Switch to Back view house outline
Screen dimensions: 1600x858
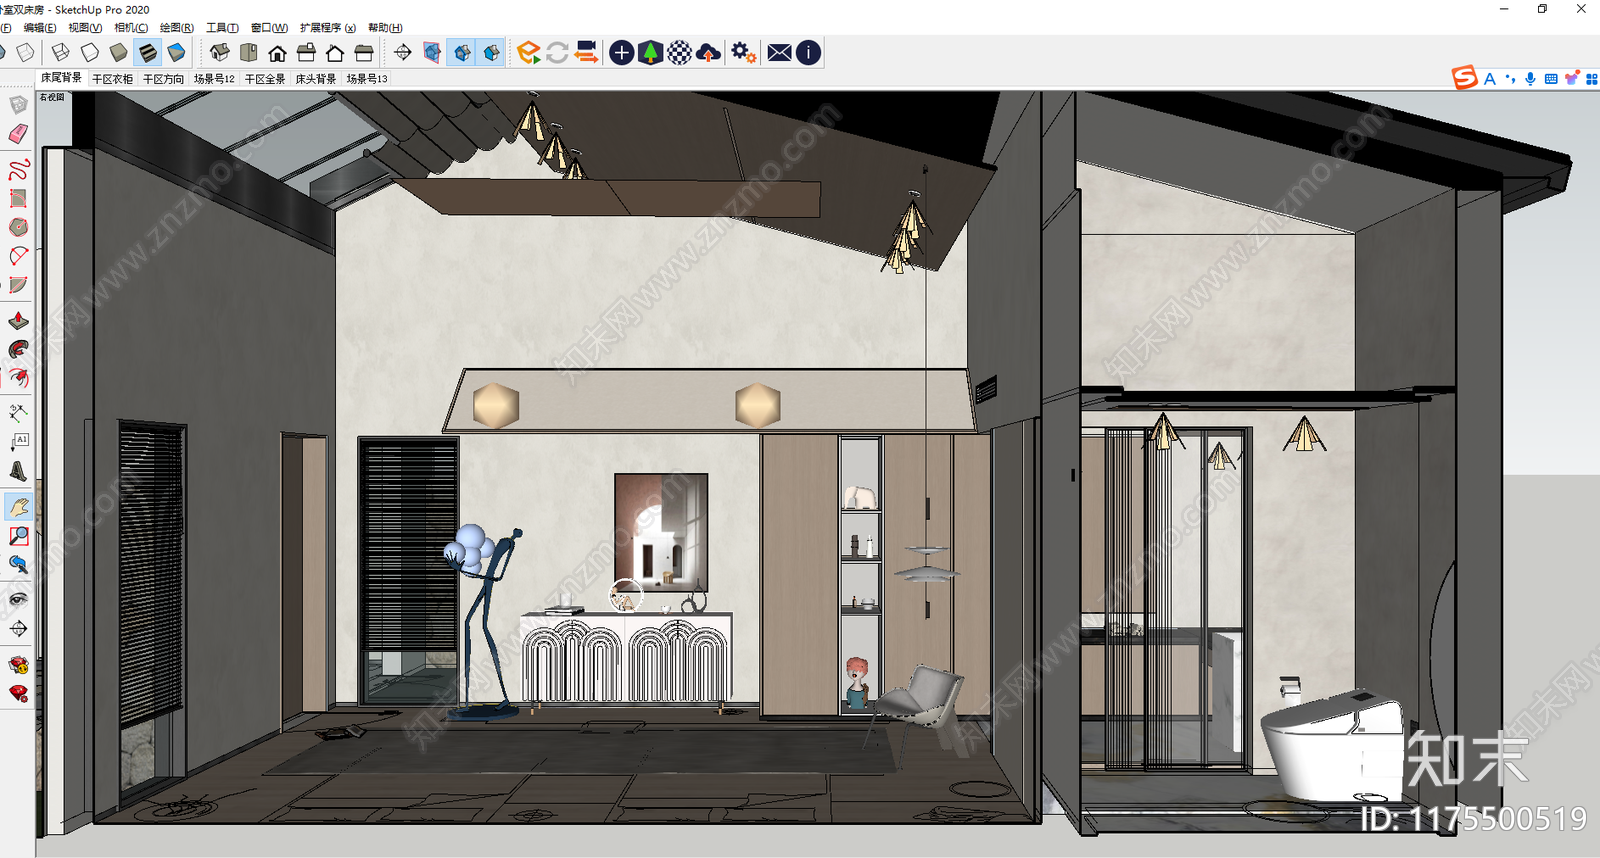[336, 52]
